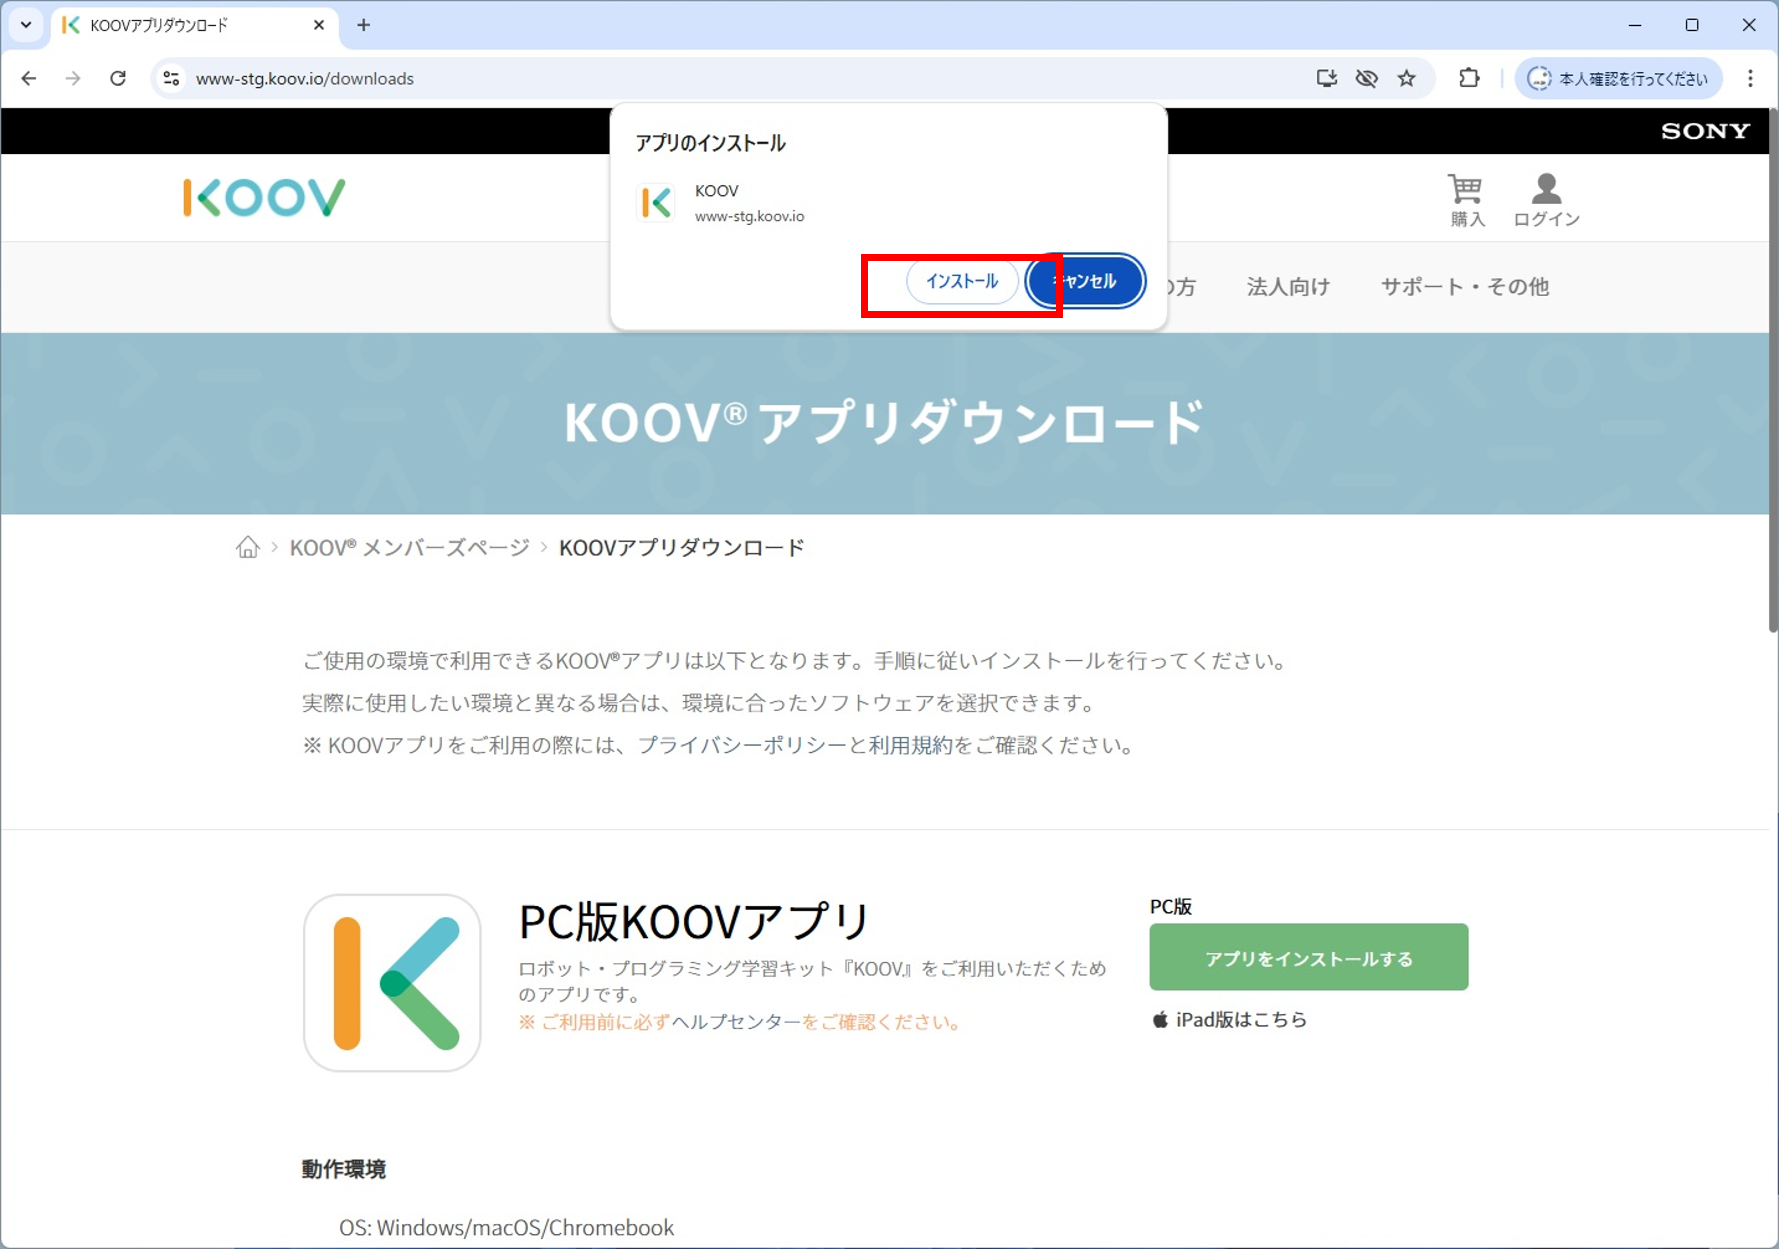The height and width of the screenshot is (1249, 1779).
Task: Click the インストール button in the dialog
Action: coord(961,282)
